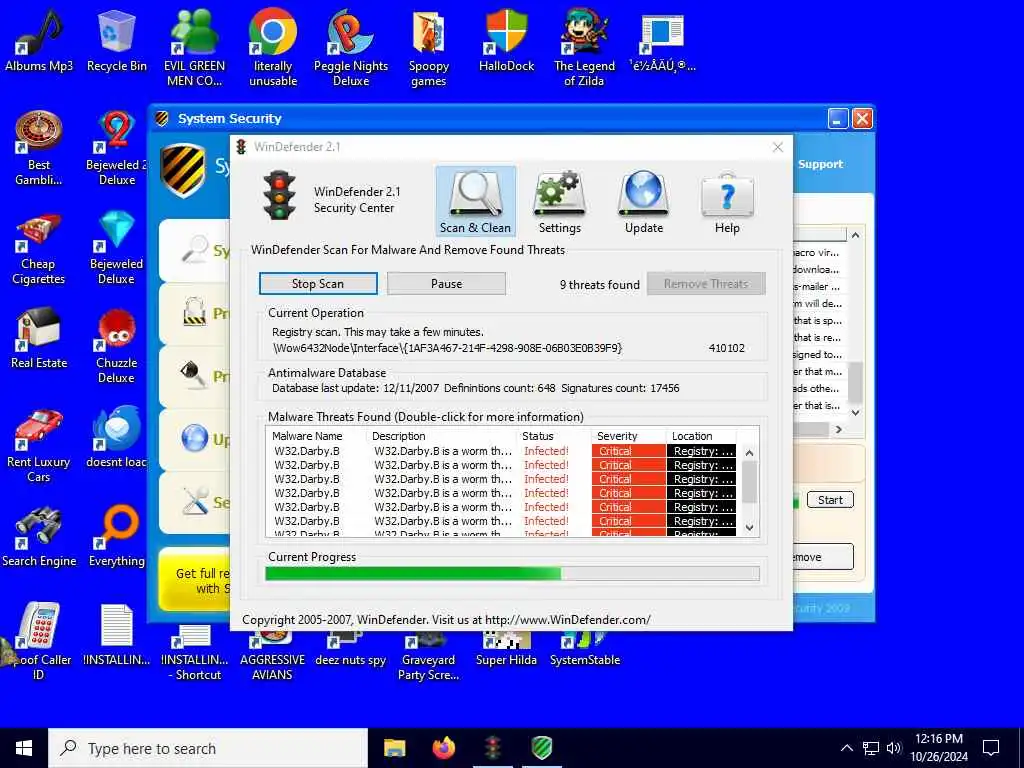Open the Albums Mp3 desktop shortcut
Screen dimensions: 1024x768
39,41
